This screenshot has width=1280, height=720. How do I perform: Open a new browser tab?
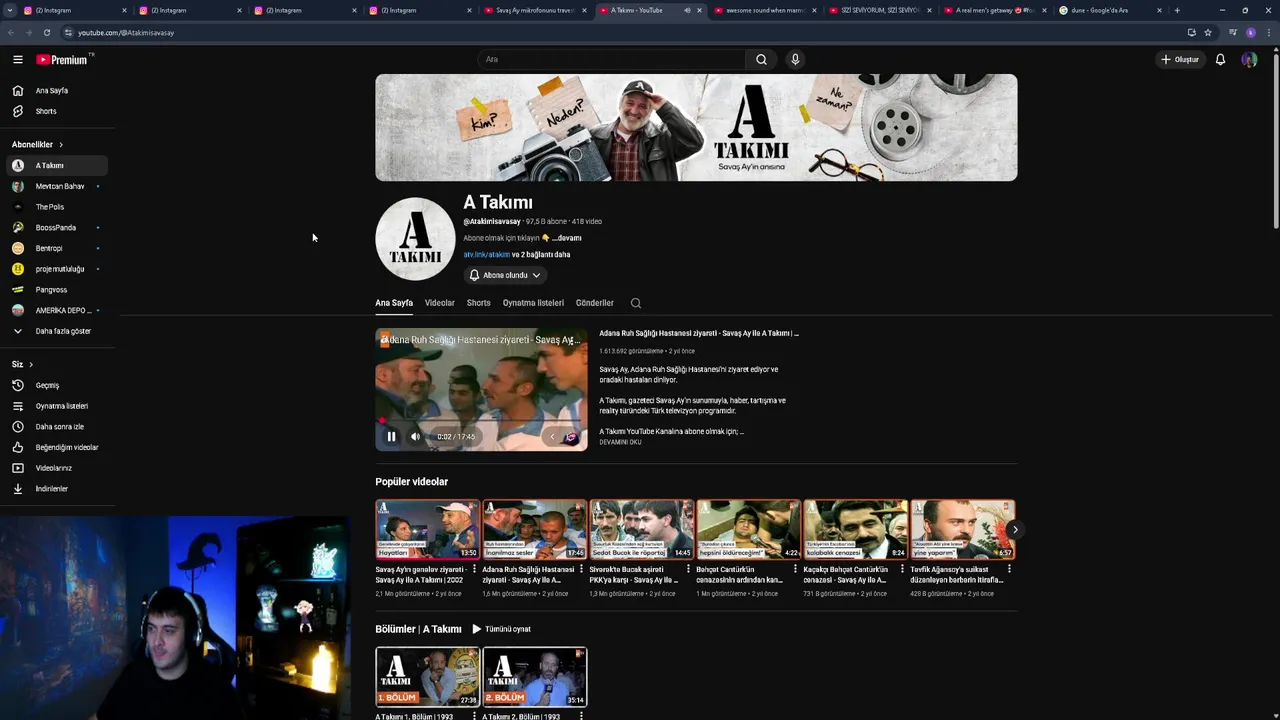[x=1177, y=10]
